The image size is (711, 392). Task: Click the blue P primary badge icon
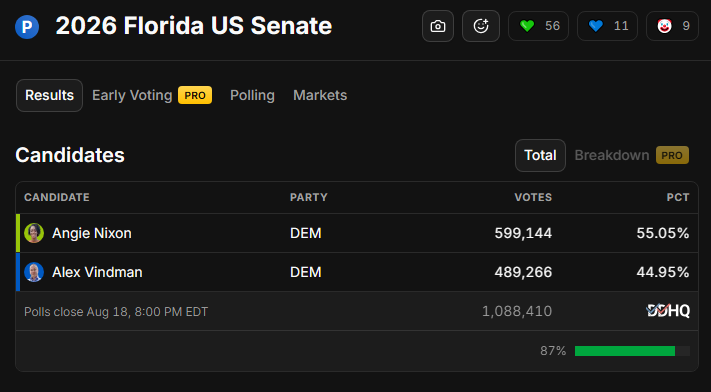[27, 27]
